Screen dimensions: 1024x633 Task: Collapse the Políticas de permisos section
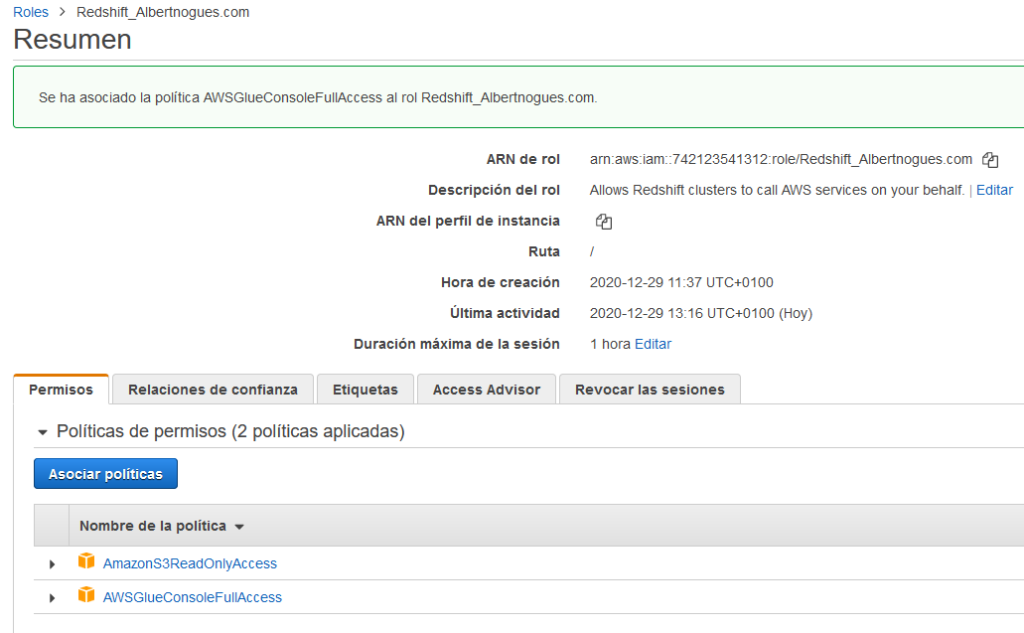[x=43, y=432]
